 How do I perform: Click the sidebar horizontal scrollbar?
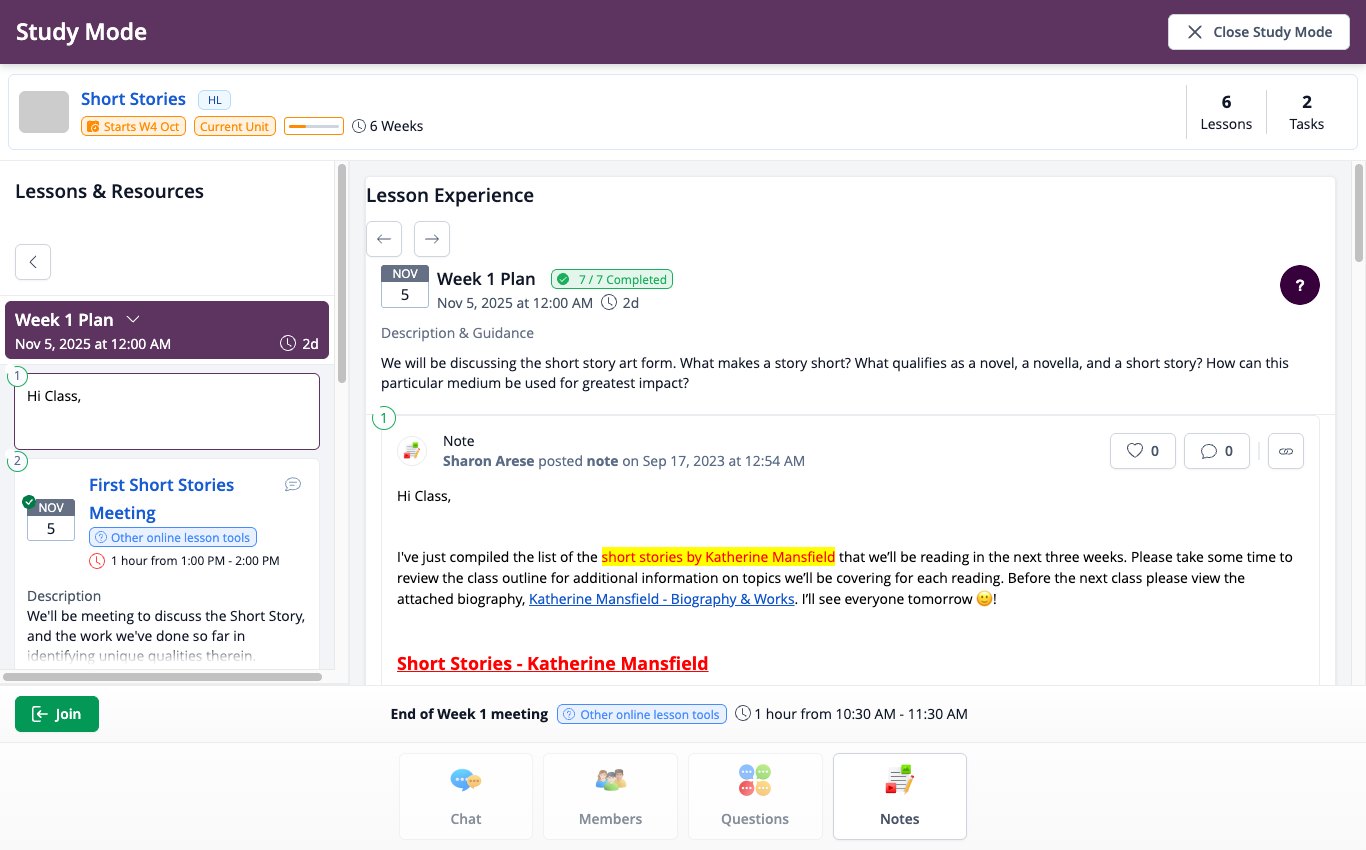tap(163, 677)
